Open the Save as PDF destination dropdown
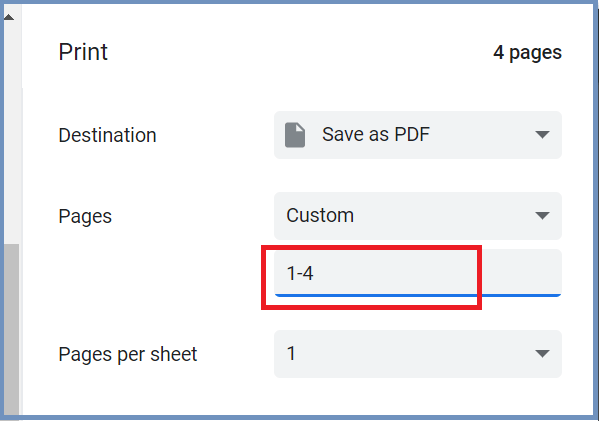This screenshot has height=421, width=599. point(418,135)
